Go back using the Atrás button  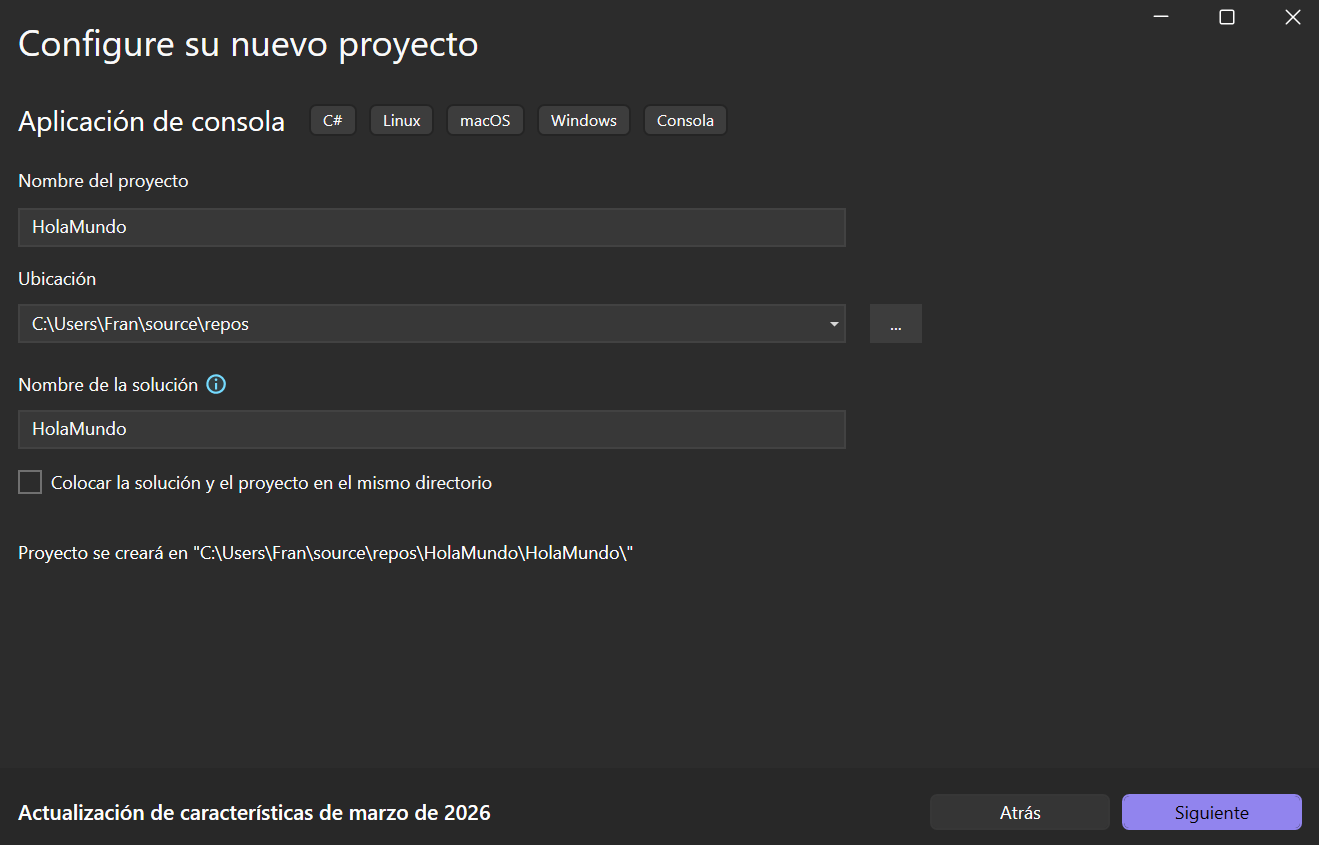click(1019, 811)
